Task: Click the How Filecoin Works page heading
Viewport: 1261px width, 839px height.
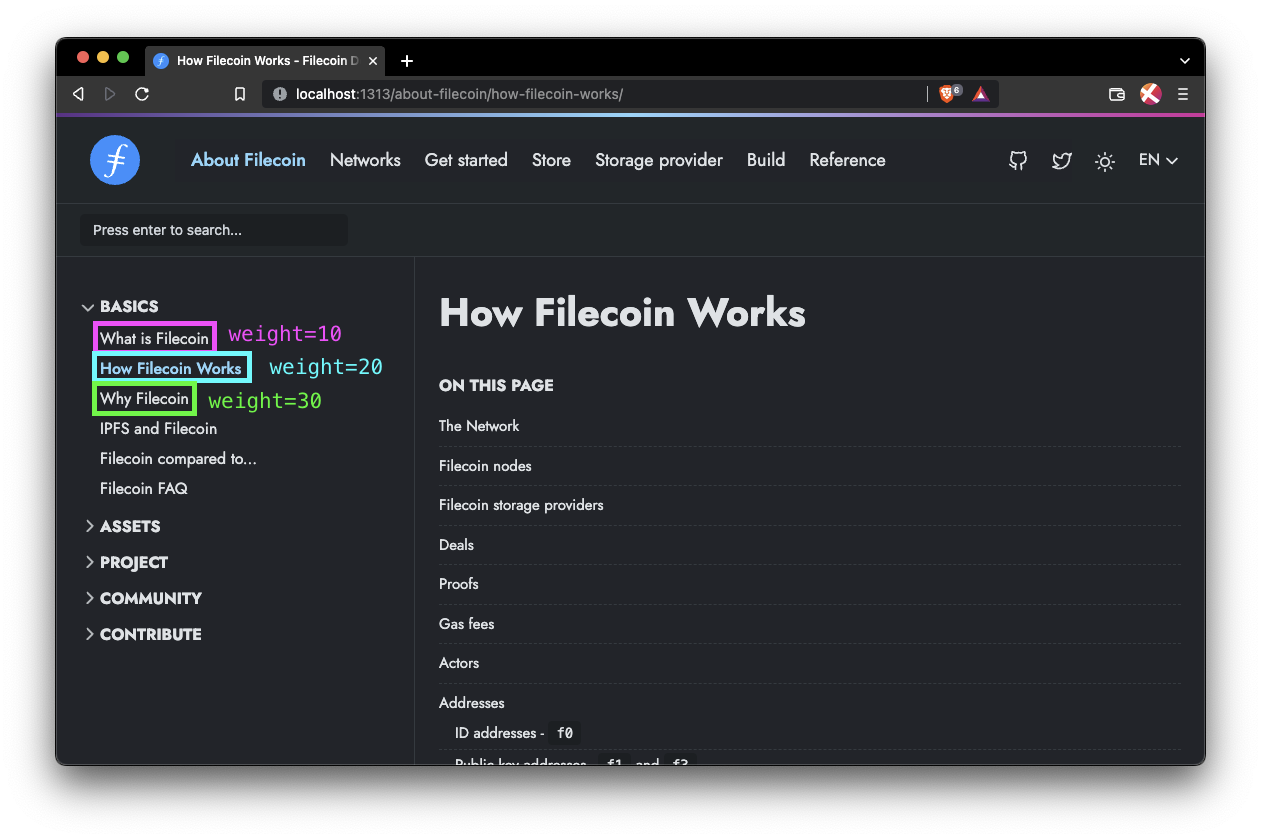Action: click(x=622, y=313)
